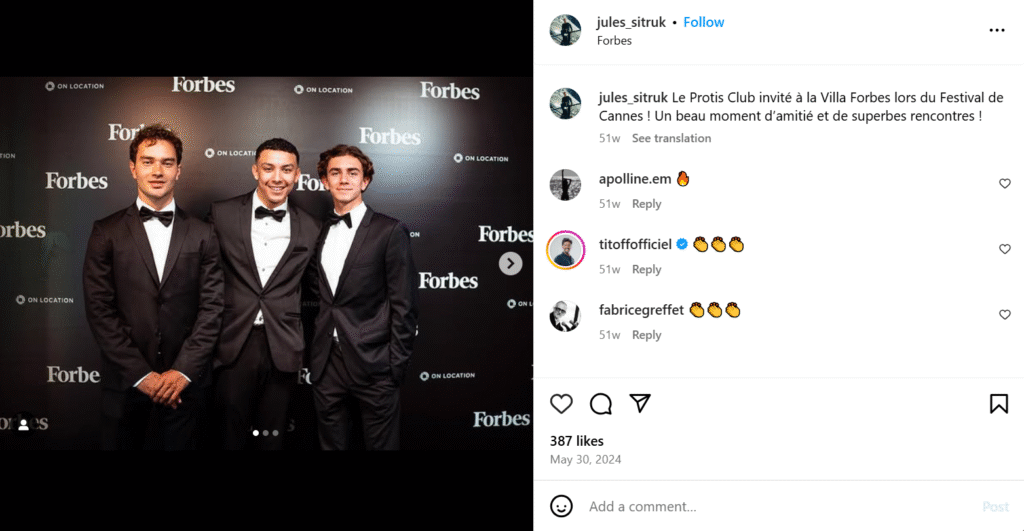The image size is (1024, 531).
Task: Open the Forbes location link
Action: click(614, 41)
